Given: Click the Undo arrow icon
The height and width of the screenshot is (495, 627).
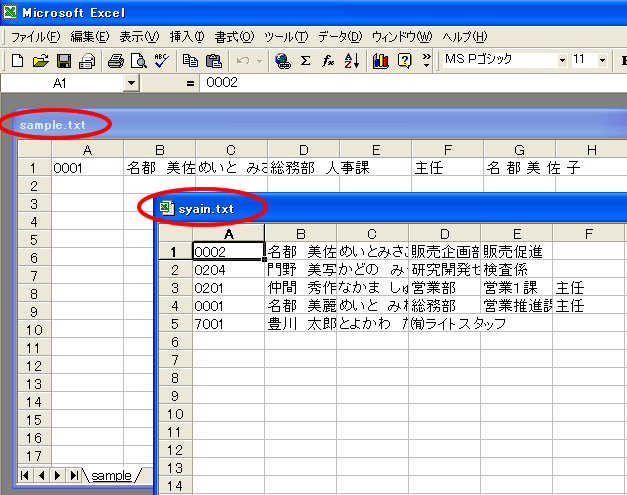Looking at the screenshot, I should point(243,61).
